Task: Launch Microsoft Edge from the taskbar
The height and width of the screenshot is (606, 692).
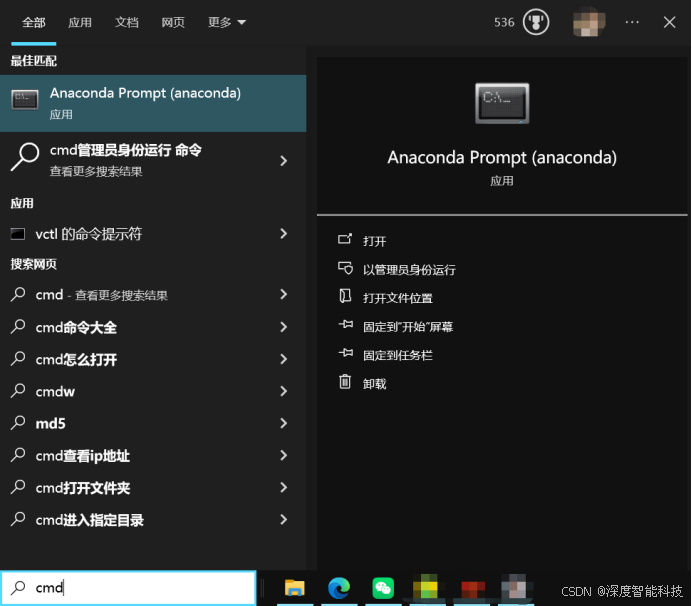Action: click(x=339, y=588)
